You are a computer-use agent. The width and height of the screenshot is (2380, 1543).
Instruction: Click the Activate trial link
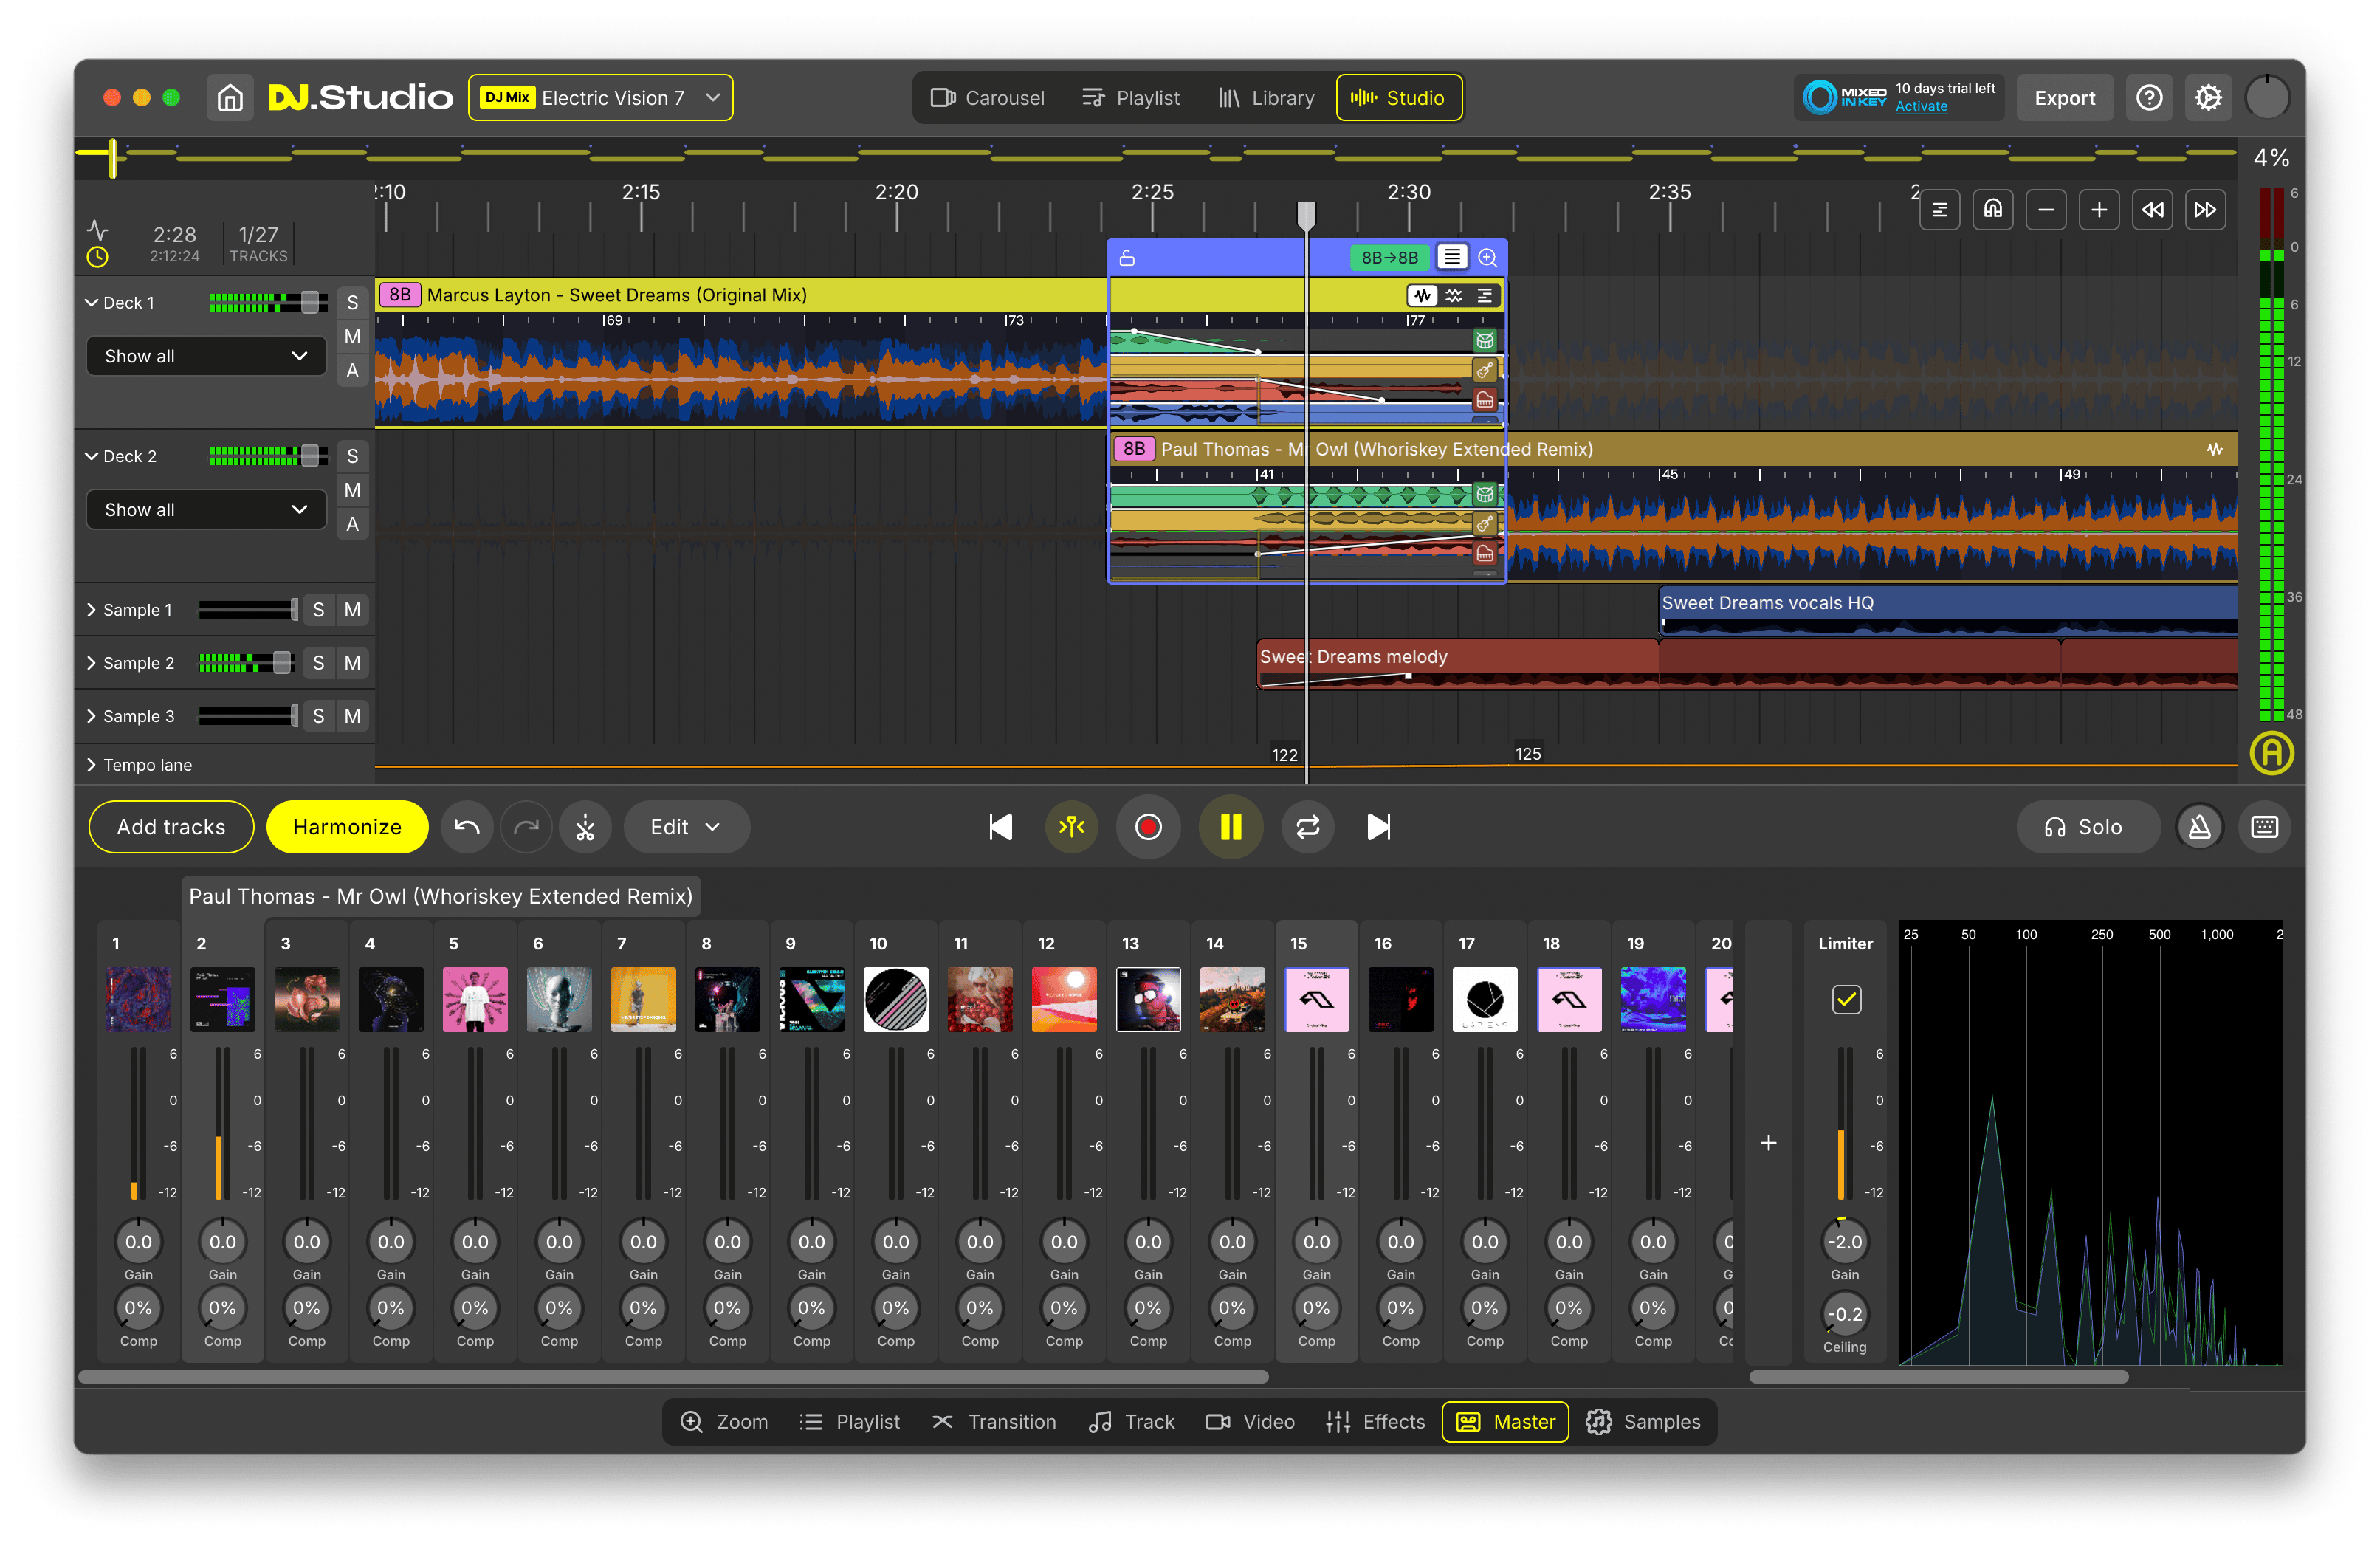1921,107
